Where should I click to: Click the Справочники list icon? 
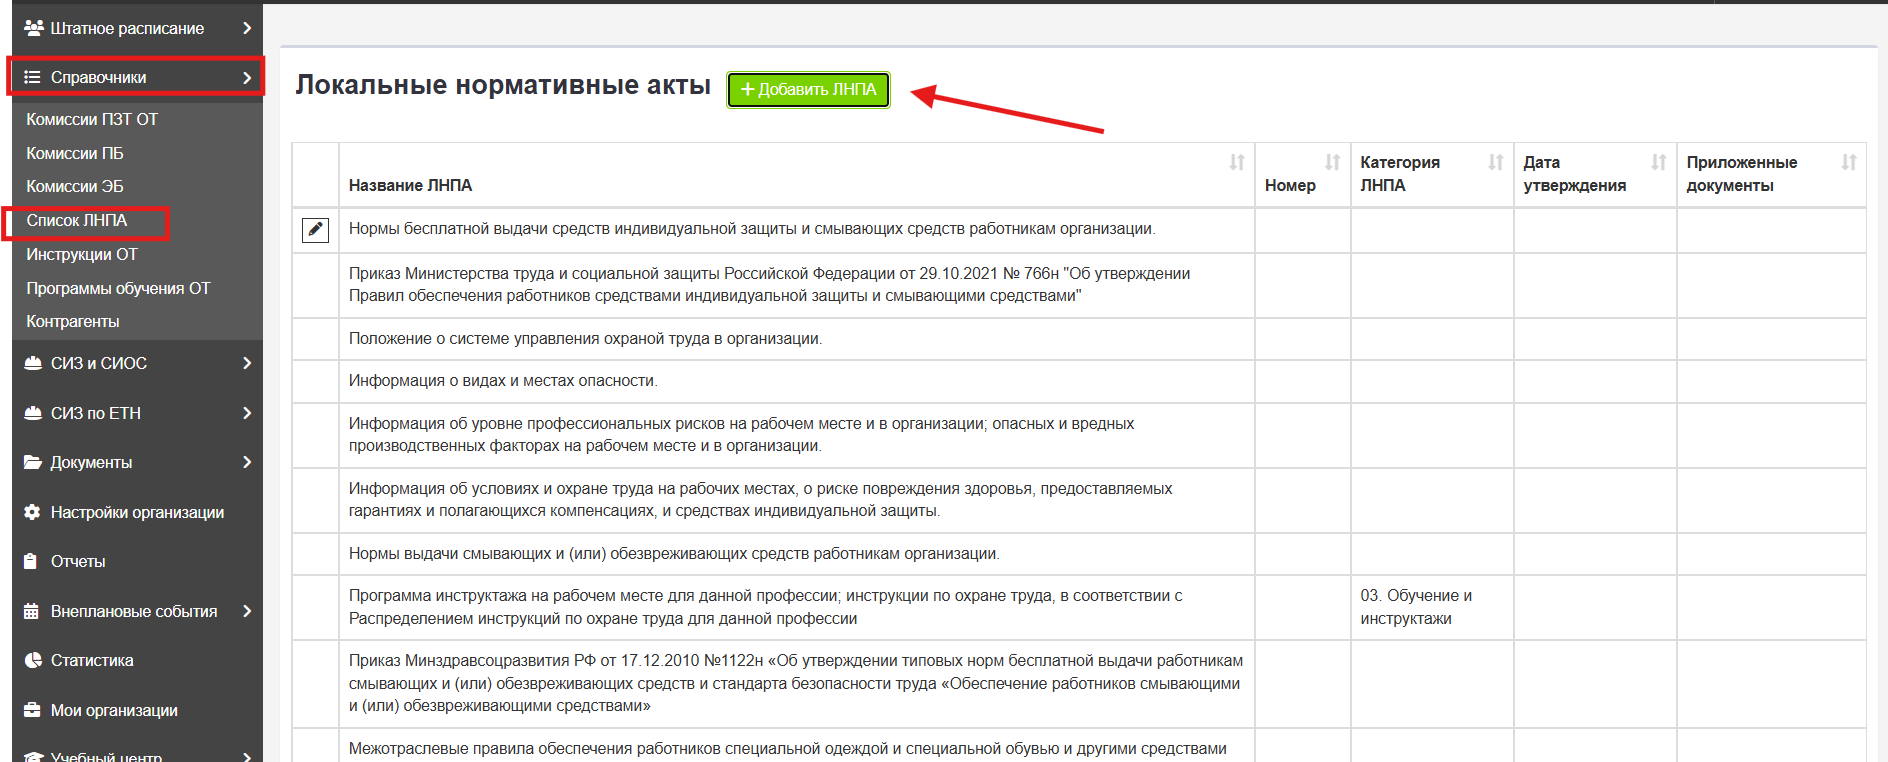pos(32,77)
